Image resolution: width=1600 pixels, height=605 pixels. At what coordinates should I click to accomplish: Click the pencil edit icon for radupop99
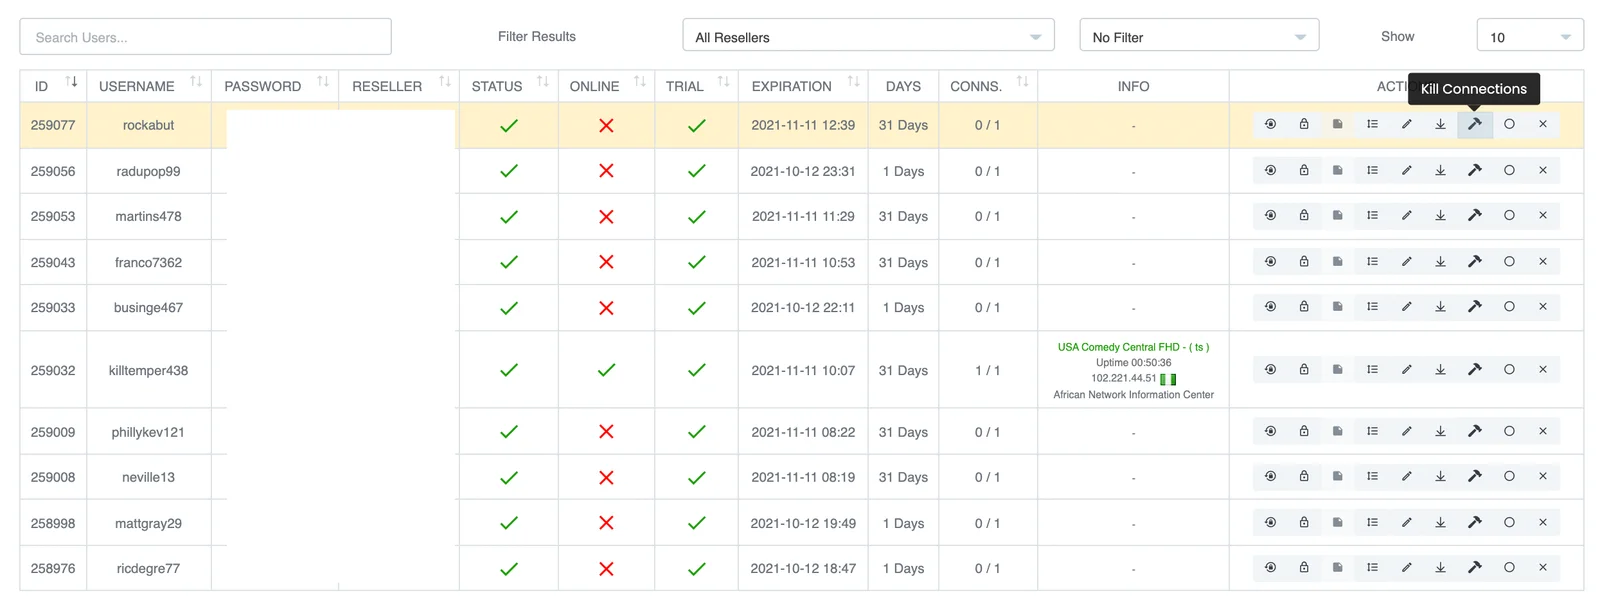coord(1406,171)
